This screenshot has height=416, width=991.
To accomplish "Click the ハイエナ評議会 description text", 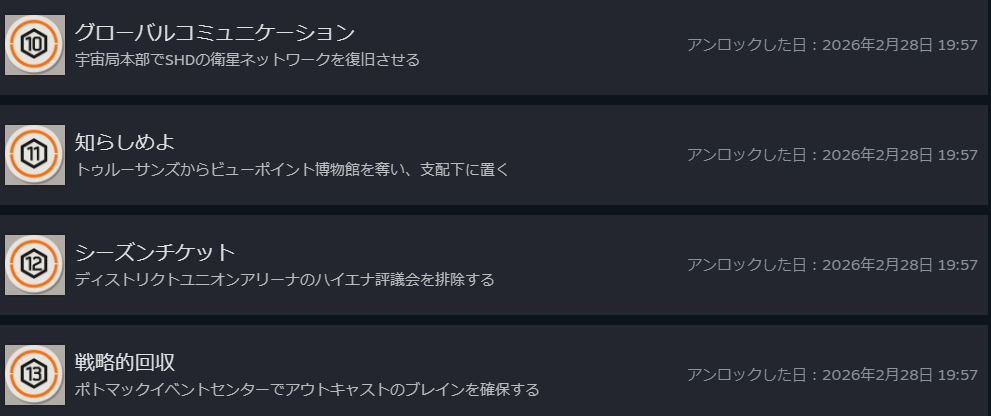I will (284, 279).
